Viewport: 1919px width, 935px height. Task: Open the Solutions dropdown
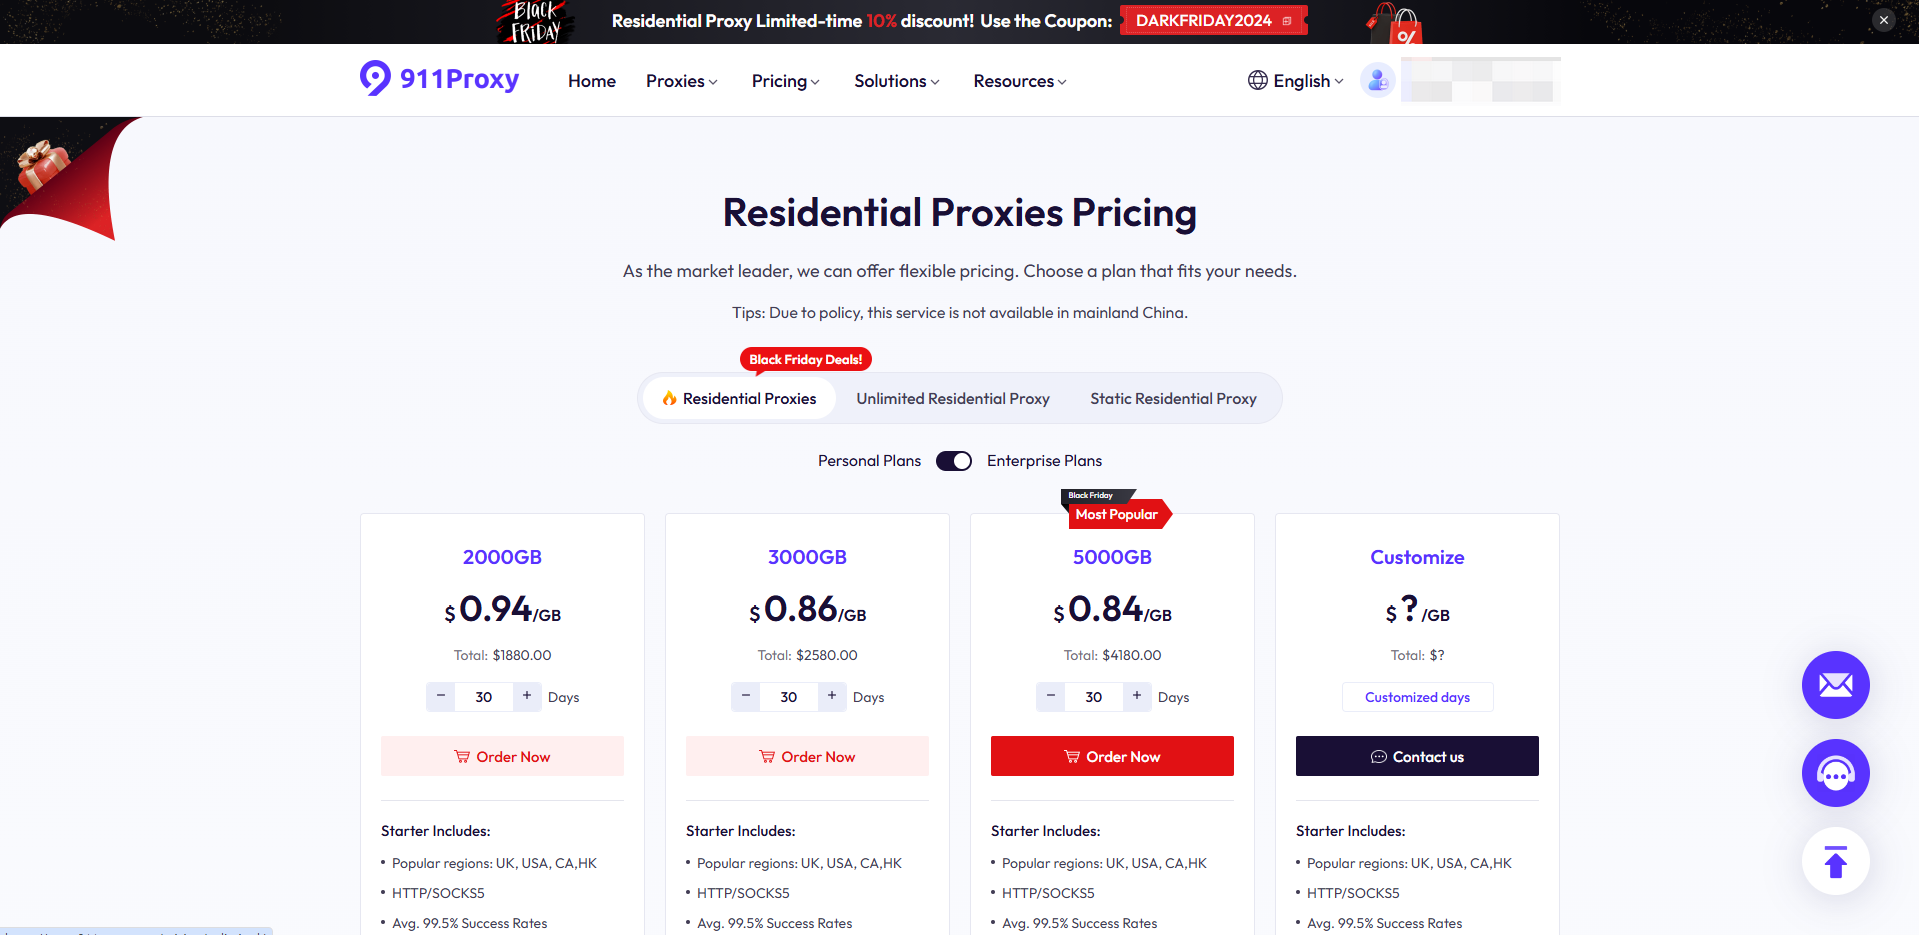[896, 81]
